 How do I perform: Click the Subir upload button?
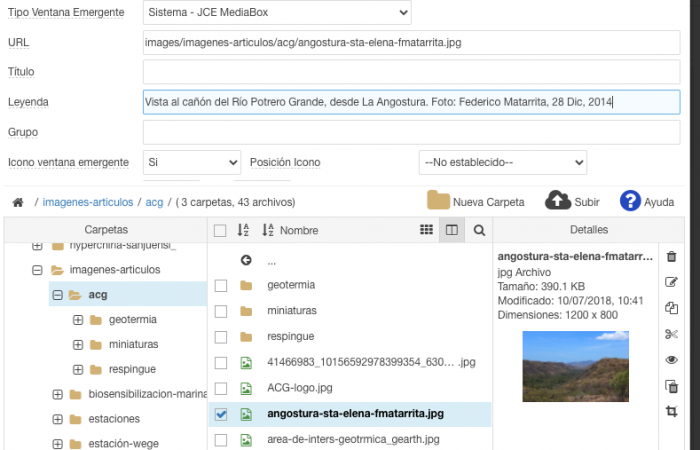pyautogui.click(x=573, y=201)
